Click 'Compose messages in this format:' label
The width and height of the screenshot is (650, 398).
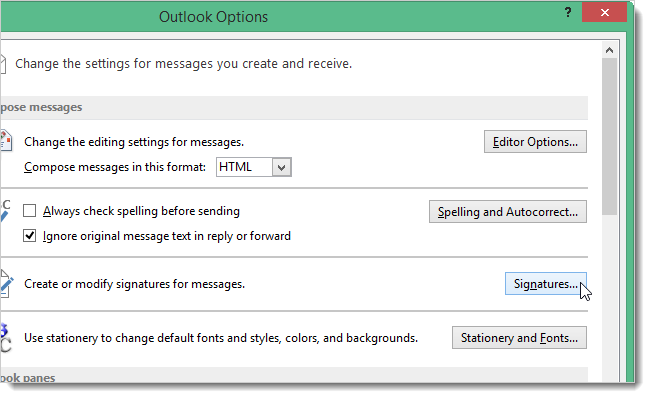pyautogui.click(x=115, y=167)
